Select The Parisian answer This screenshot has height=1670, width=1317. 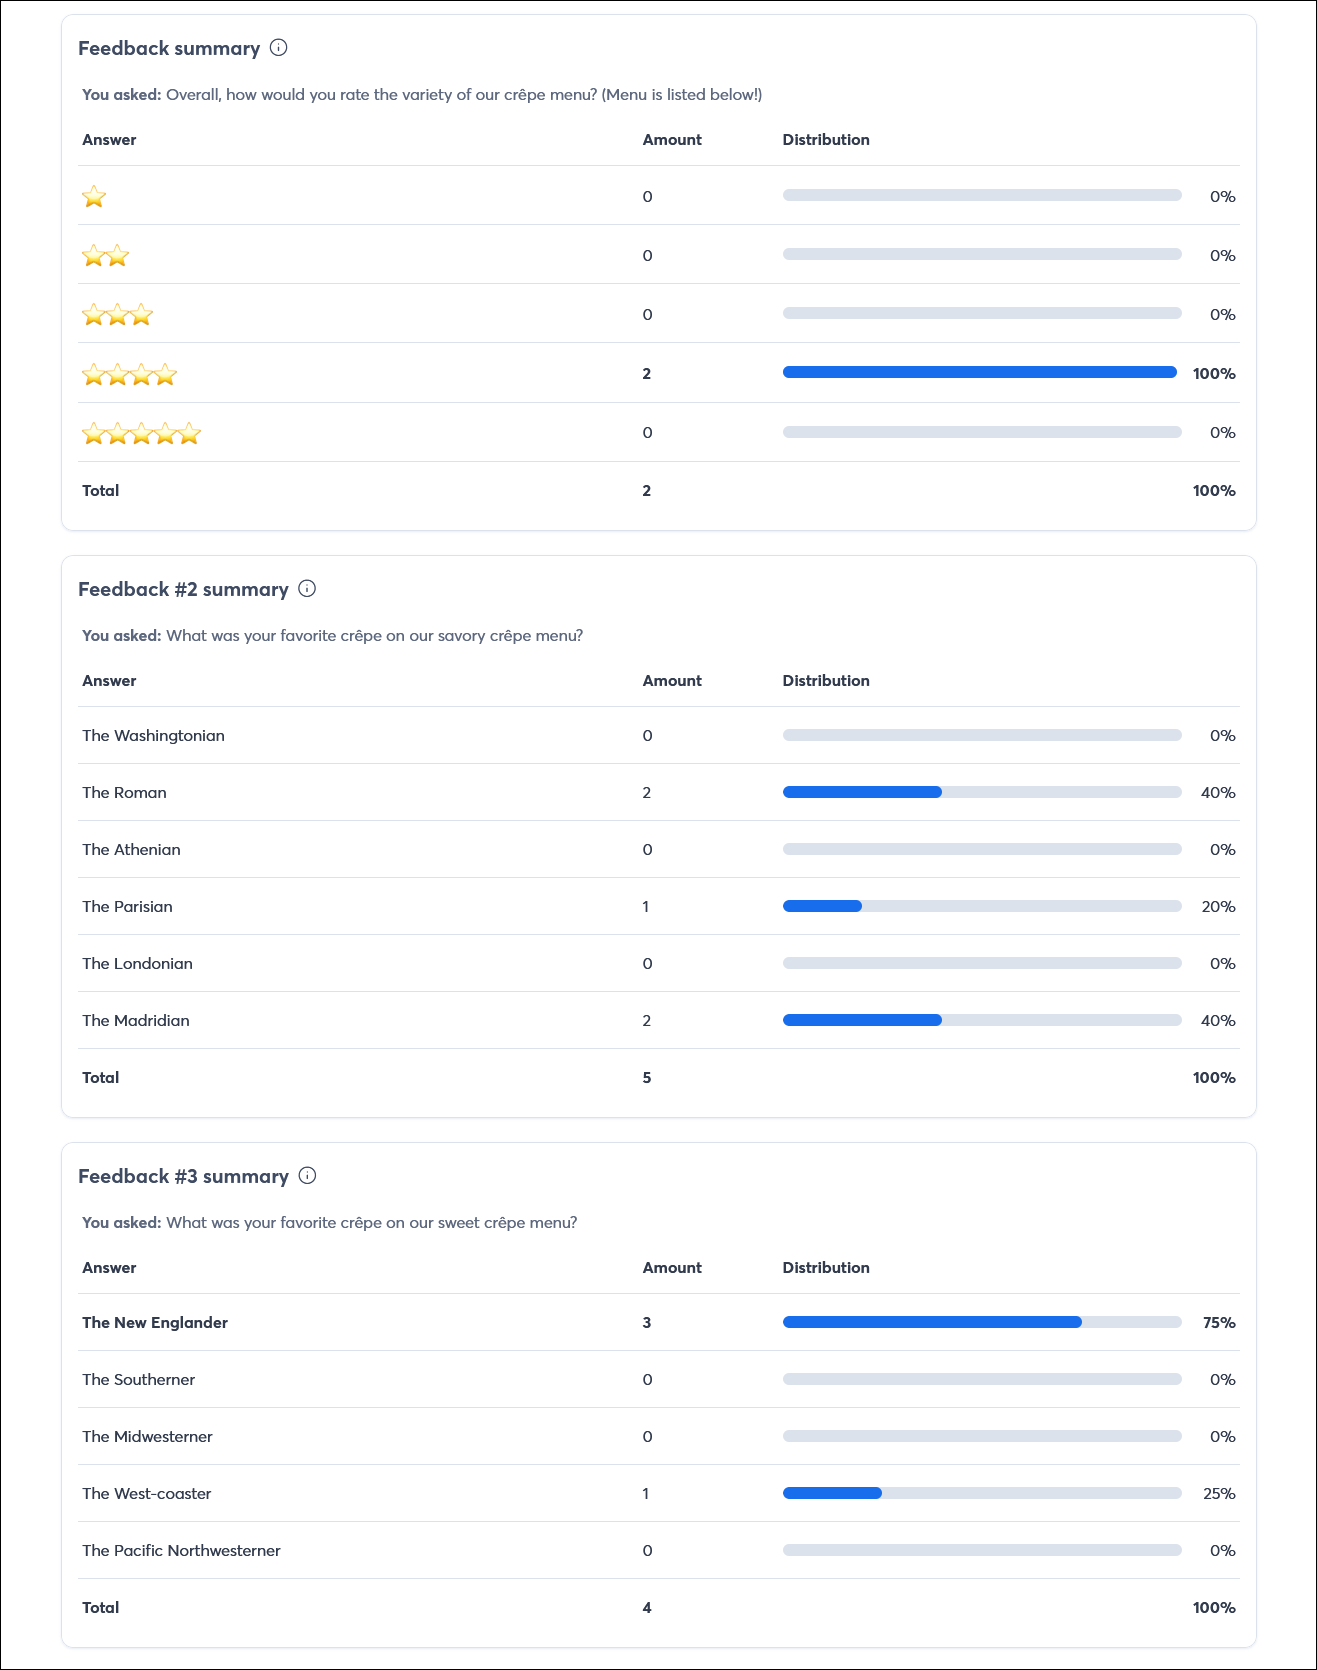(128, 906)
